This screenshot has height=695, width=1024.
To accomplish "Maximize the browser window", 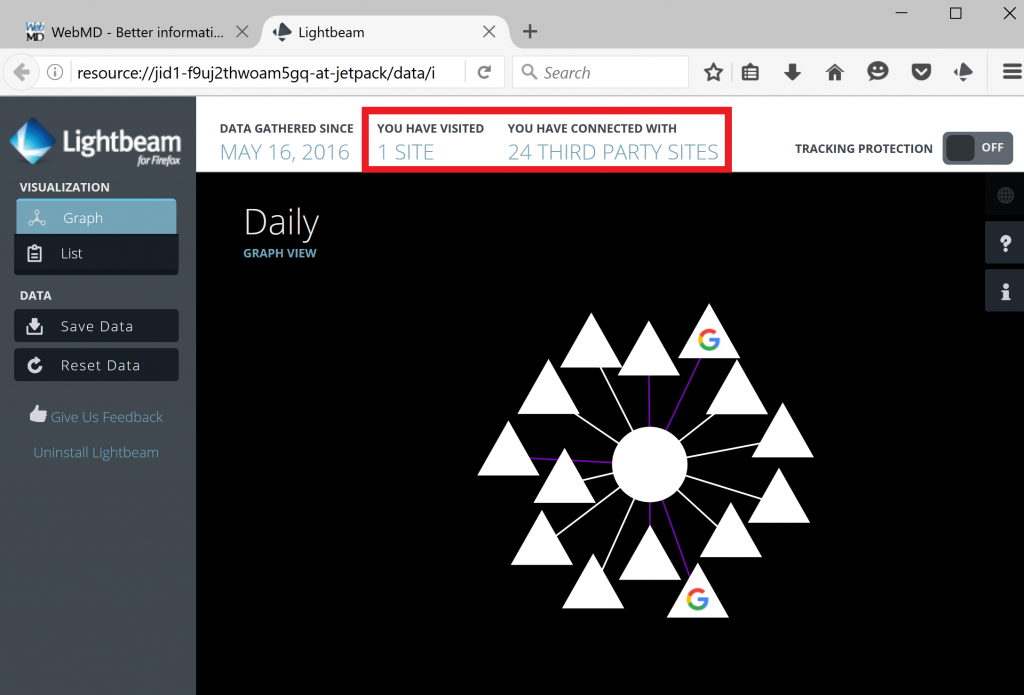I will (955, 13).
